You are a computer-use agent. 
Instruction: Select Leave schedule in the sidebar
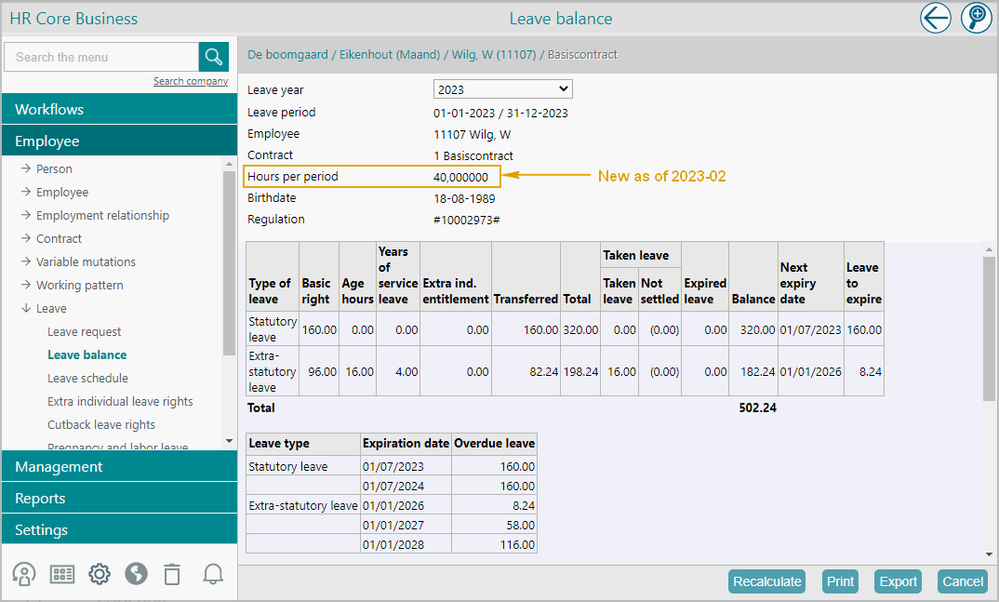click(x=88, y=378)
